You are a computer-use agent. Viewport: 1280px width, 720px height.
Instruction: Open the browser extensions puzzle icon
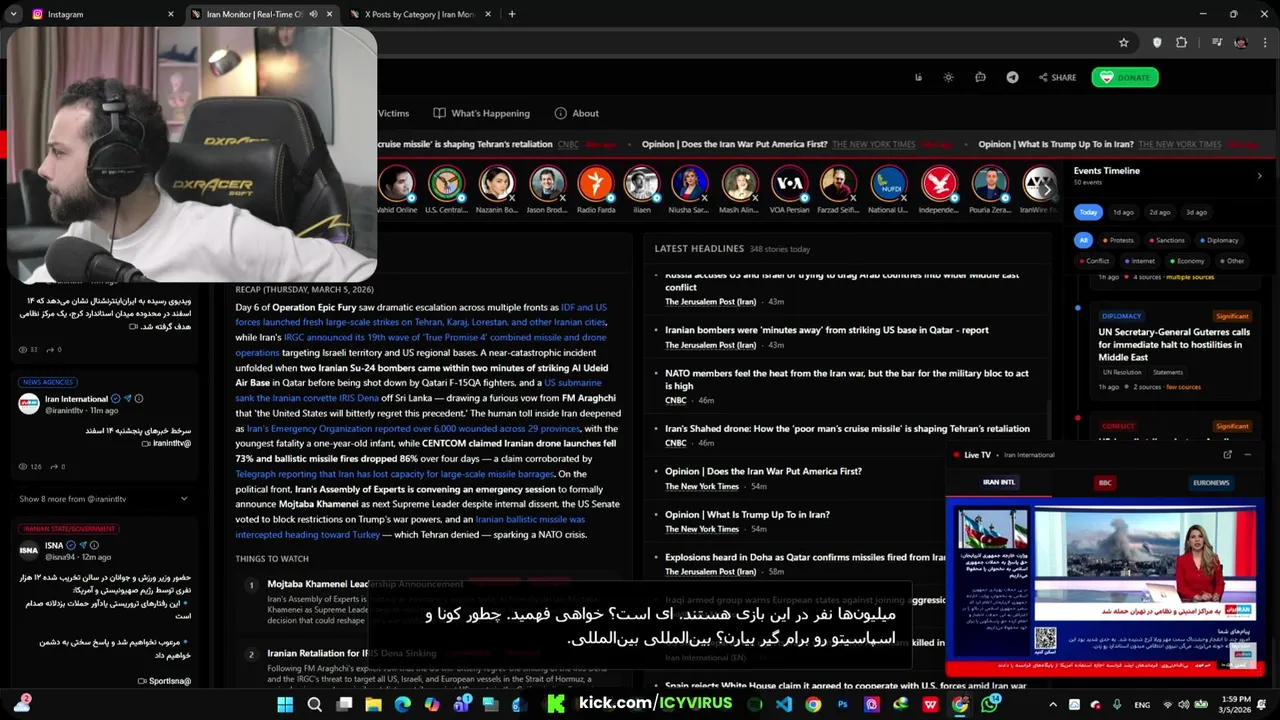click(x=1182, y=43)
